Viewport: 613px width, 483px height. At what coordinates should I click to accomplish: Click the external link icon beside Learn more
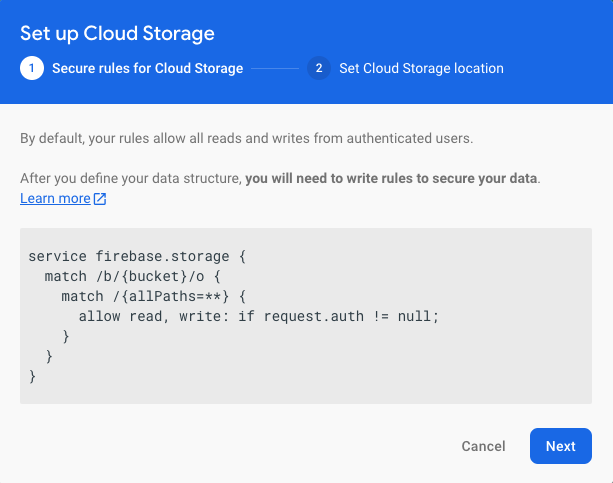100,199
